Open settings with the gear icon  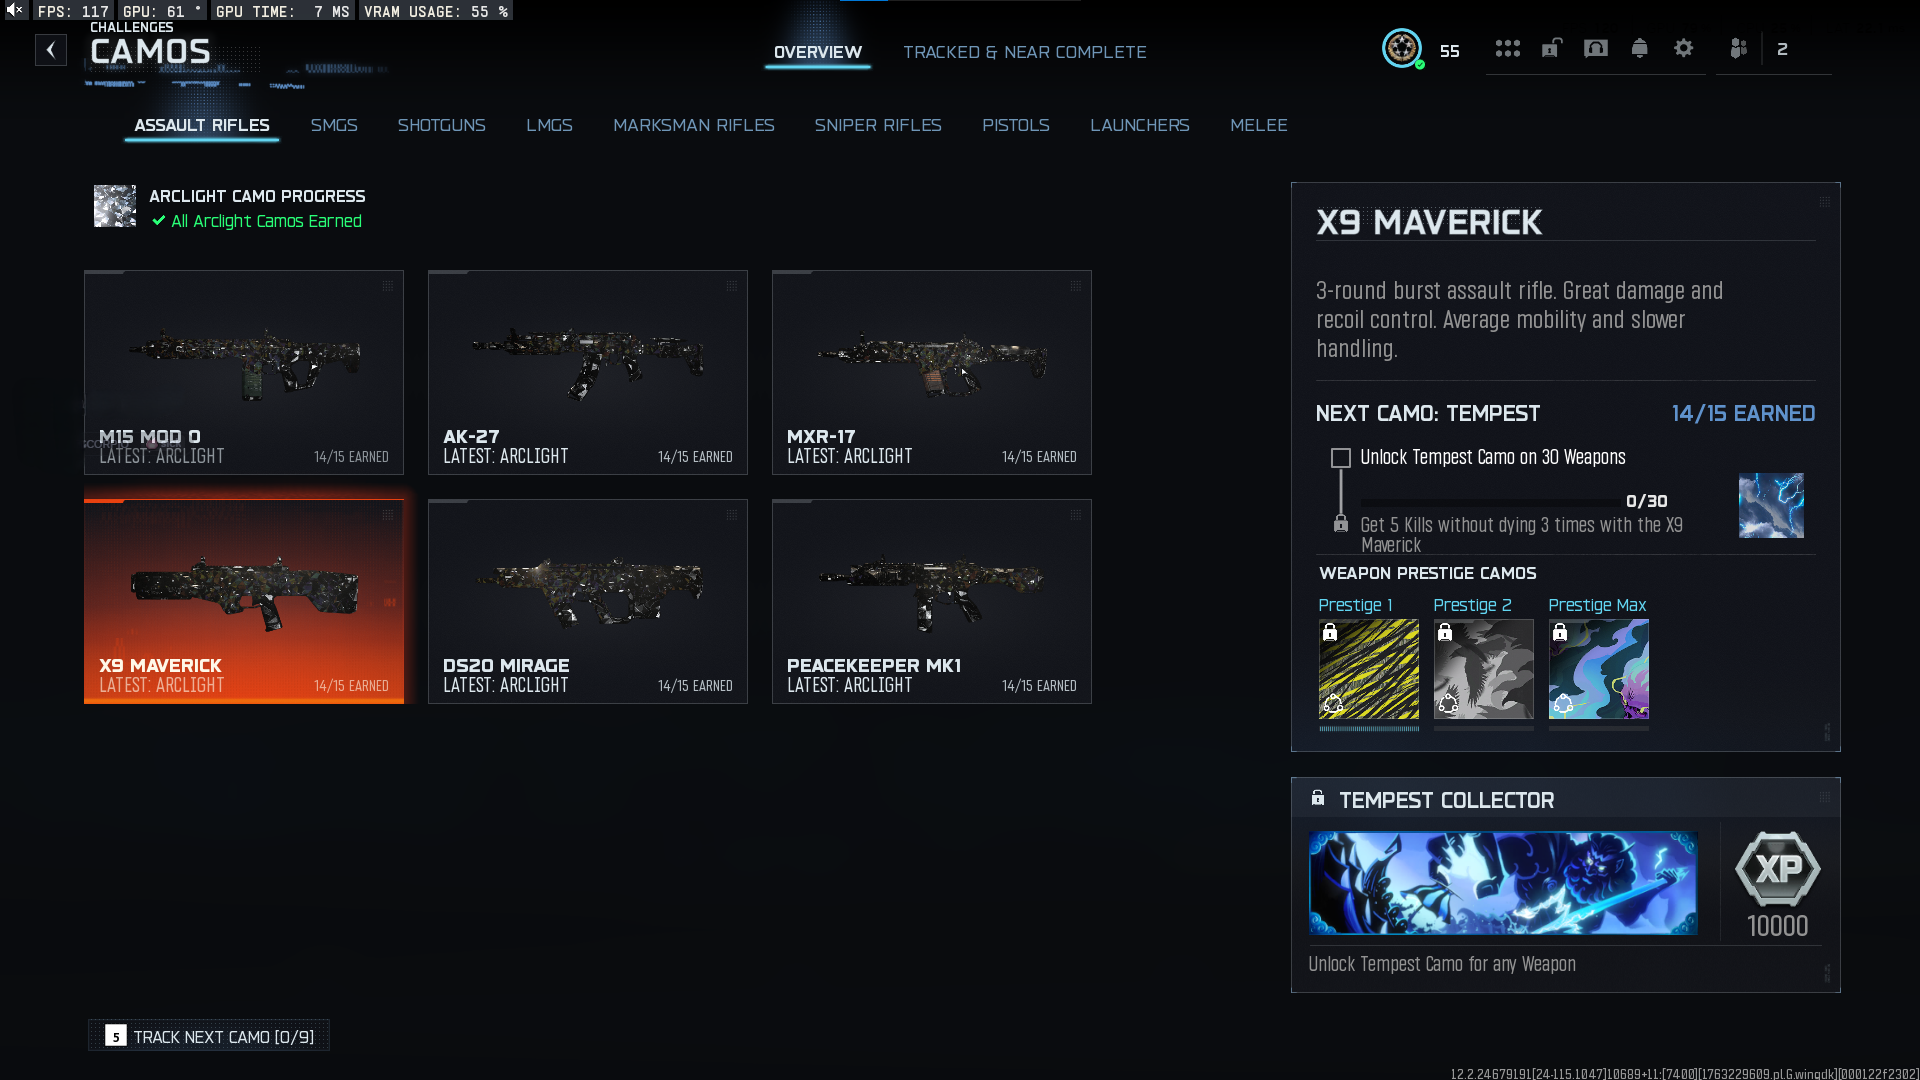[1683, 48]
